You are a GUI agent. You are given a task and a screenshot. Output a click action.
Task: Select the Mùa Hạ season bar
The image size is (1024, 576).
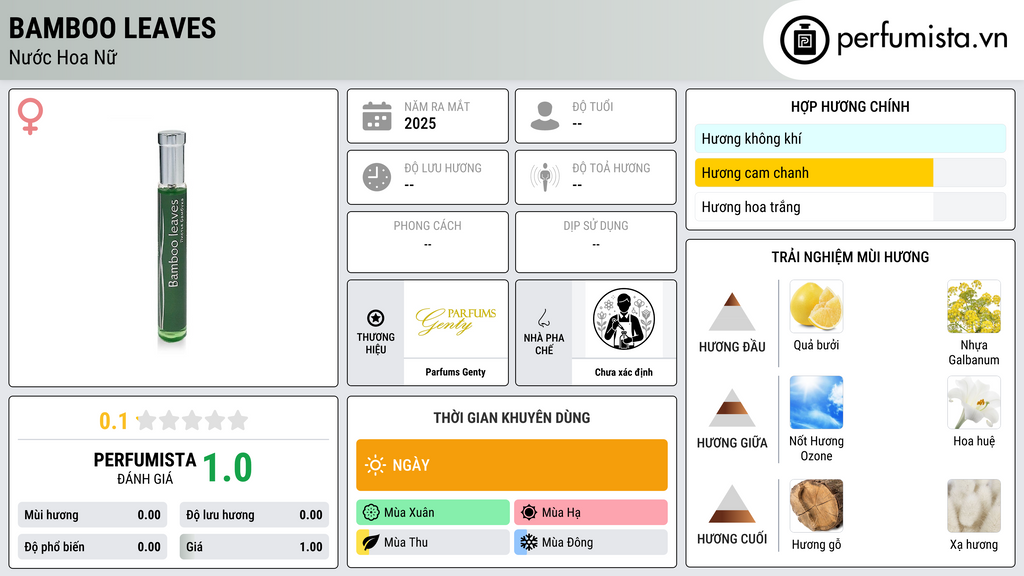pos(591,512)
